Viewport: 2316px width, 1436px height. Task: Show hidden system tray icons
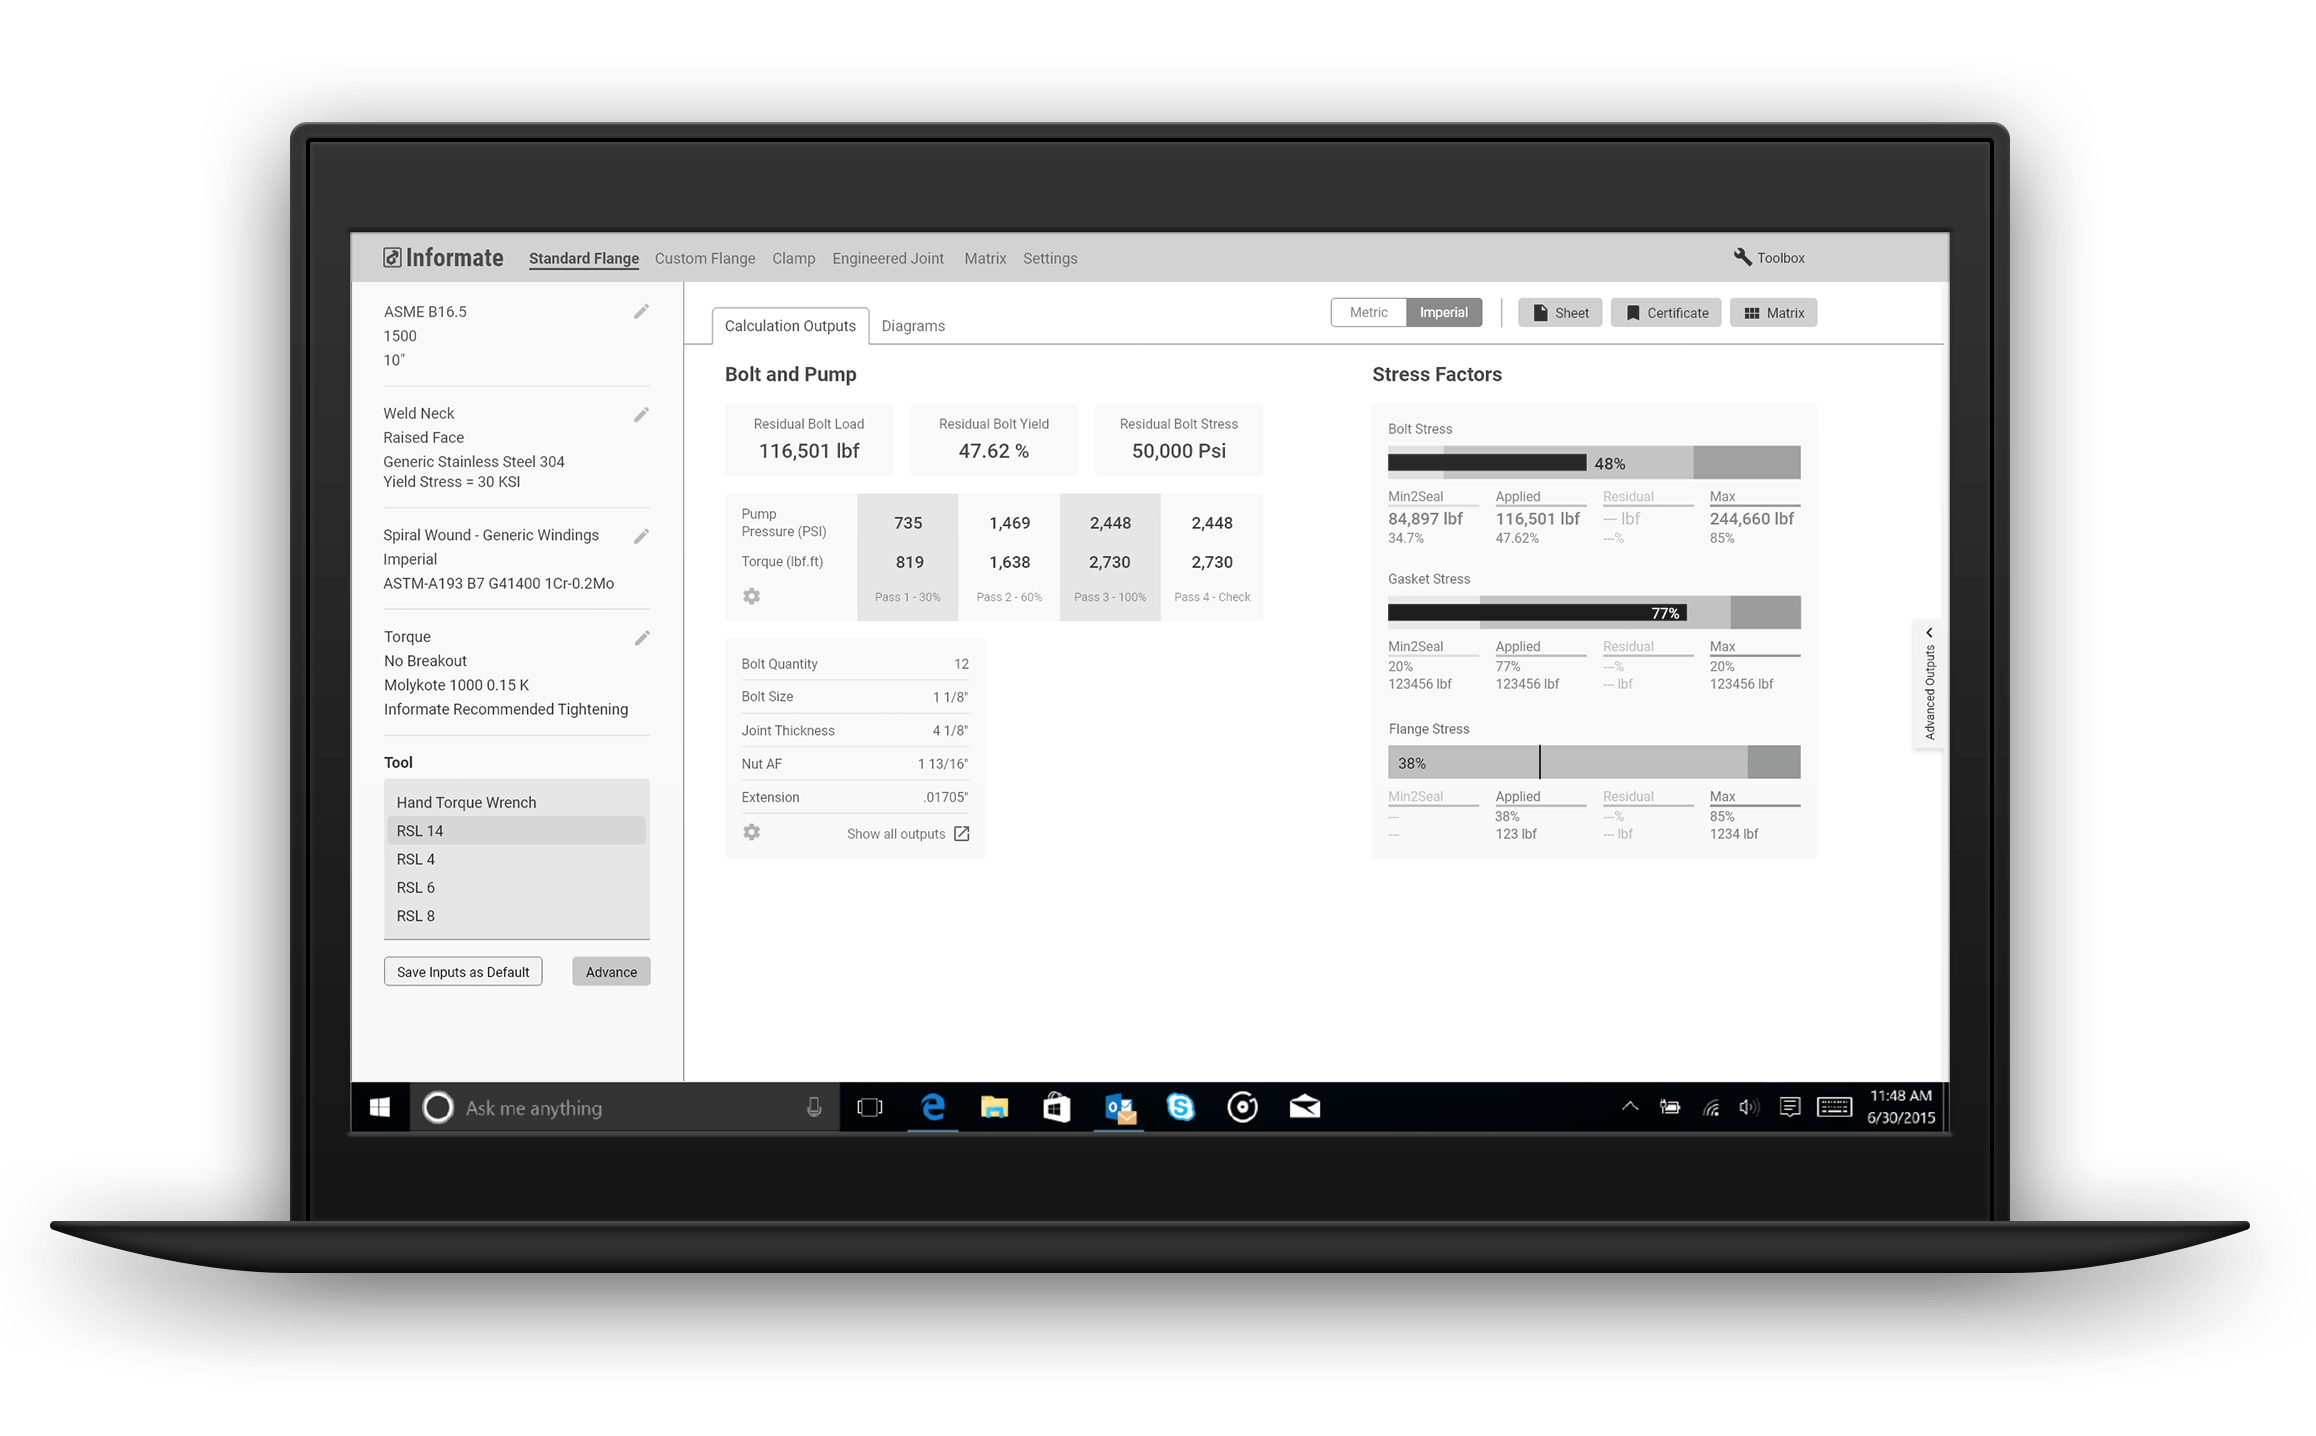pos(1629,1106)
